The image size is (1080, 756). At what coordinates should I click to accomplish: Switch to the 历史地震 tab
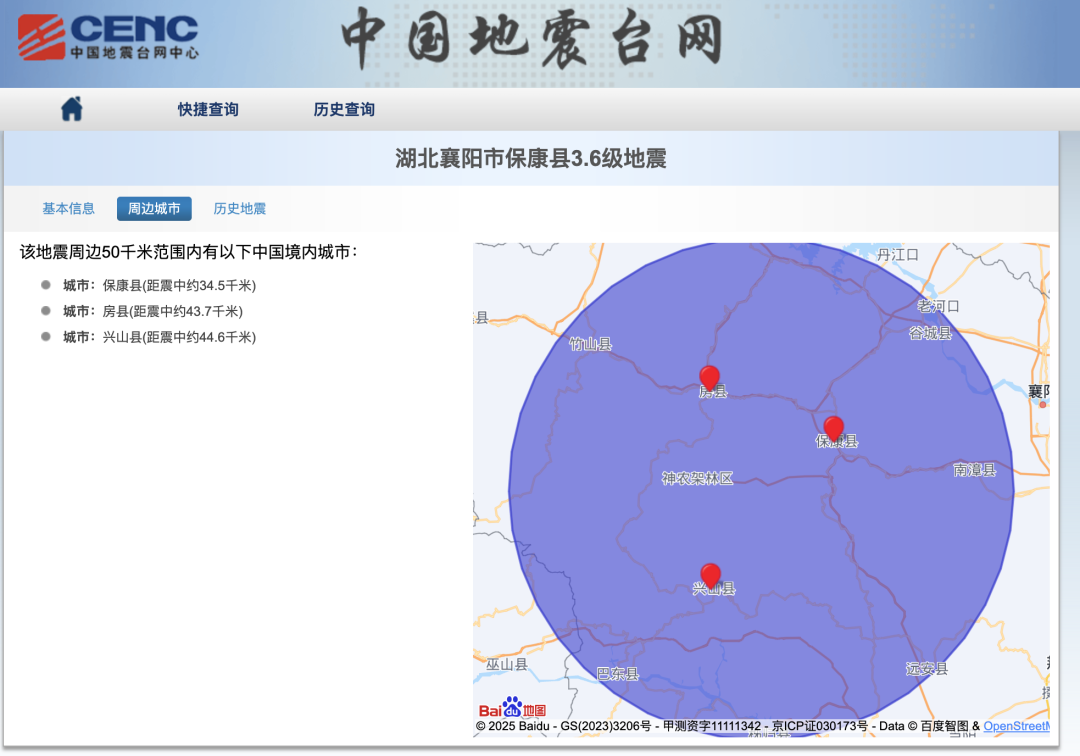click(x=239, y=209)
